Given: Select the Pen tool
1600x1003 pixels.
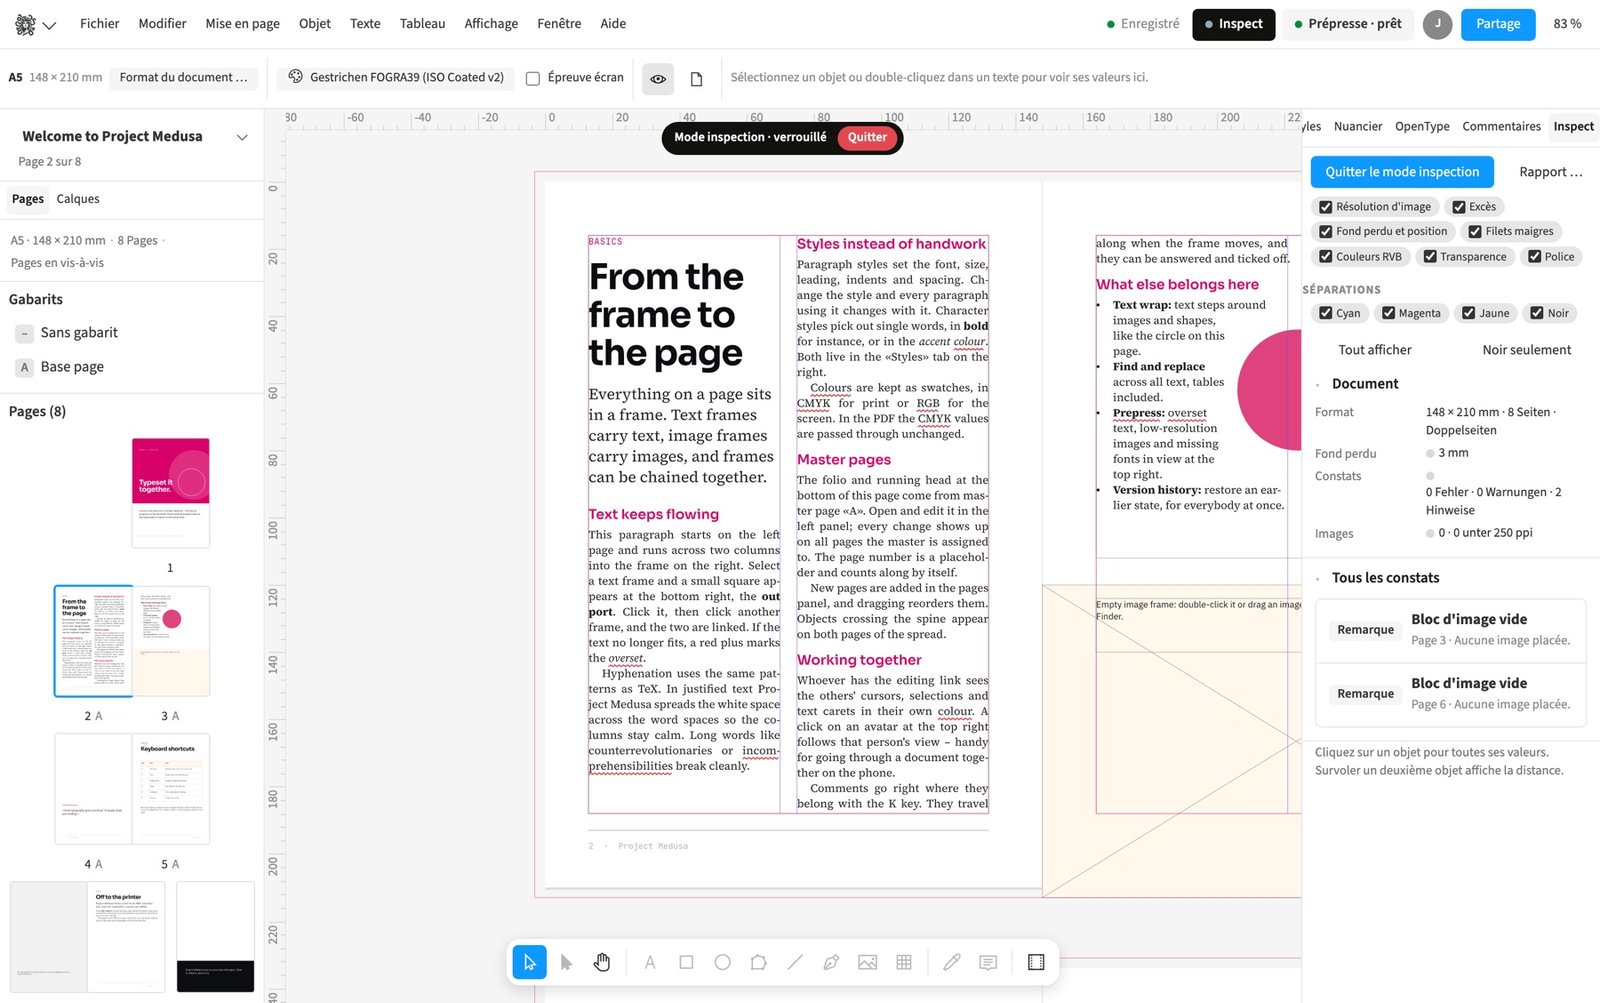Looking at the screenshot, I should [831, 962].
